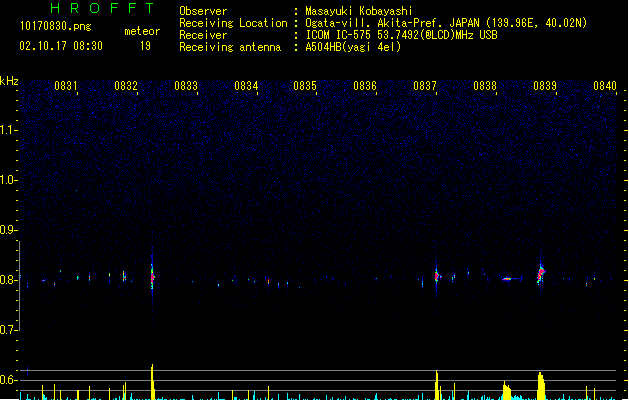629x400 pixels.
Task: Click receiver value ICOM IC-575 53.7492 MHz
Action: coord(402,35)
